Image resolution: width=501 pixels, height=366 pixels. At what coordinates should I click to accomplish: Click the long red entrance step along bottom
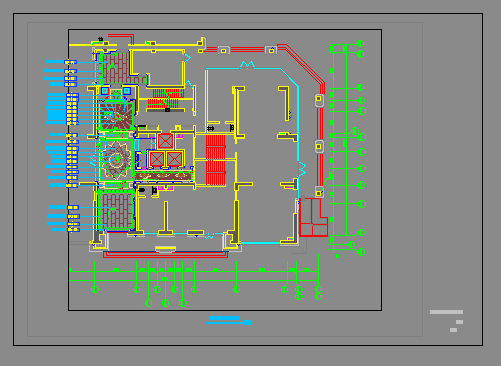(166, 255)
